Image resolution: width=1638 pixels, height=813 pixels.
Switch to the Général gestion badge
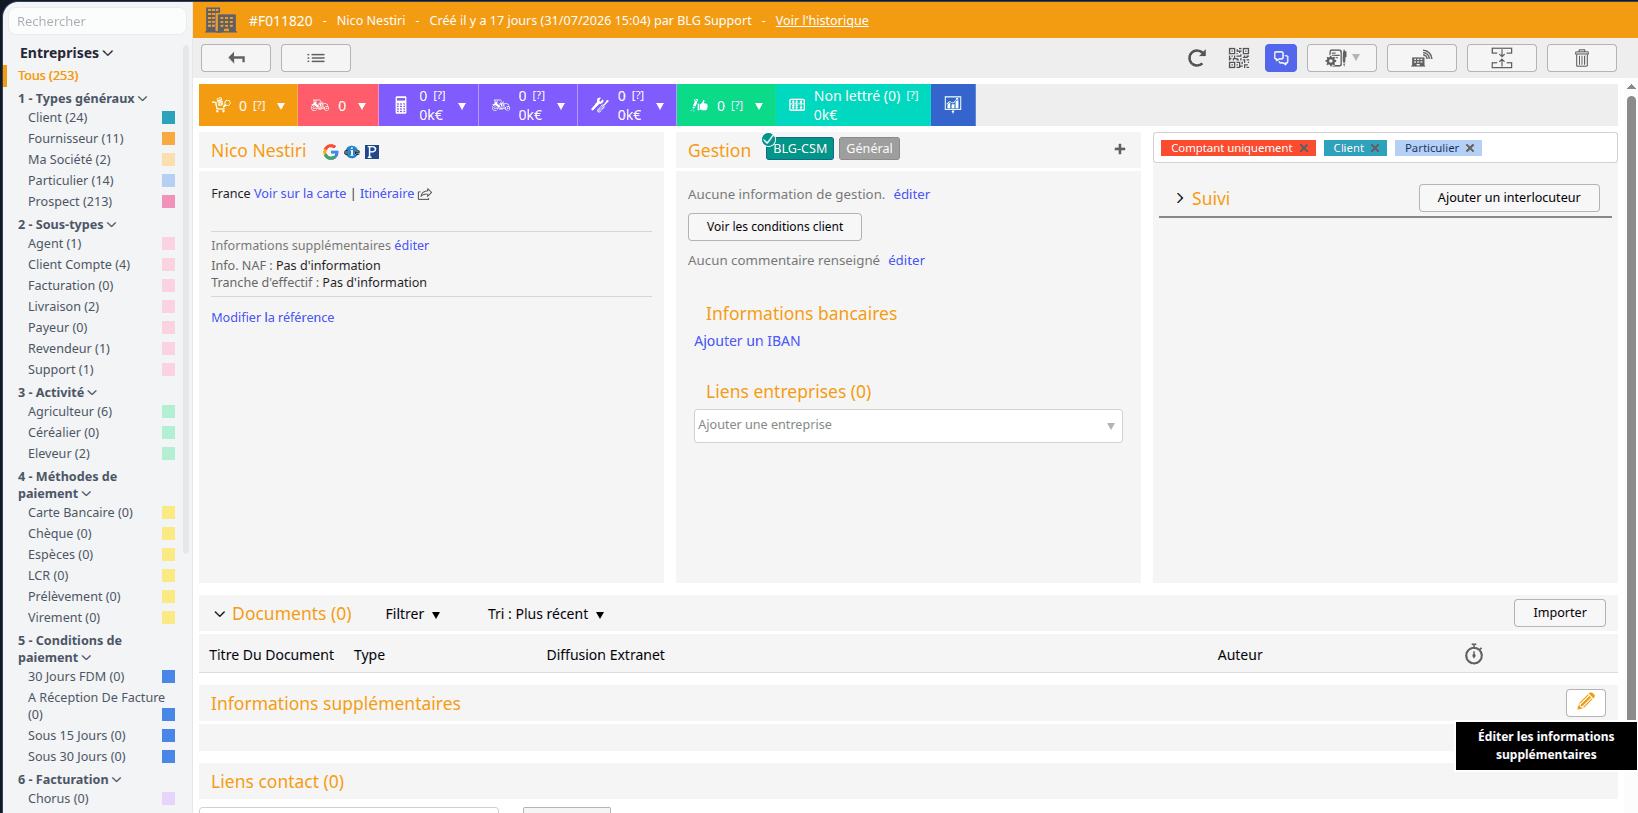[x=869, y=149]
